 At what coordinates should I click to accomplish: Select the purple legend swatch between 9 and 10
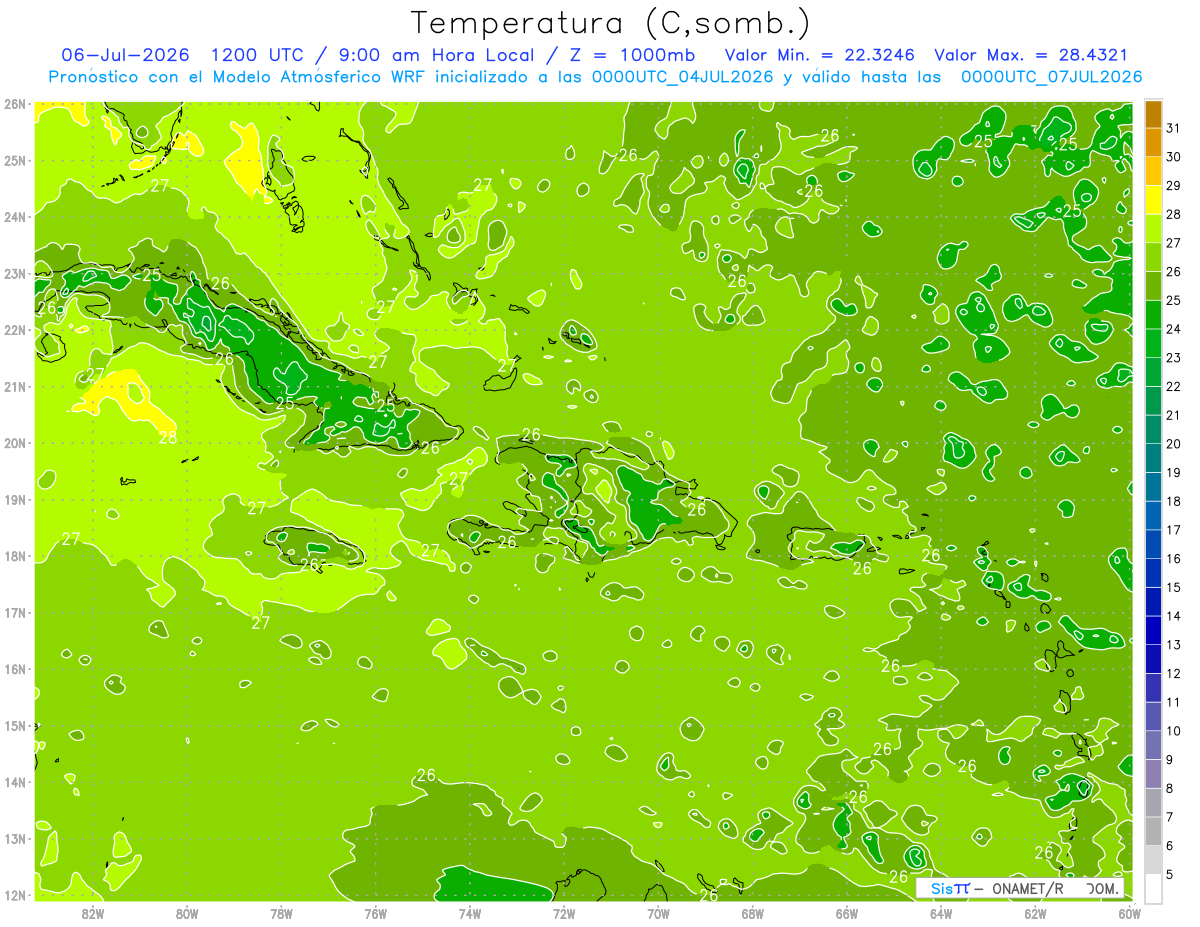click(1153, 745)
